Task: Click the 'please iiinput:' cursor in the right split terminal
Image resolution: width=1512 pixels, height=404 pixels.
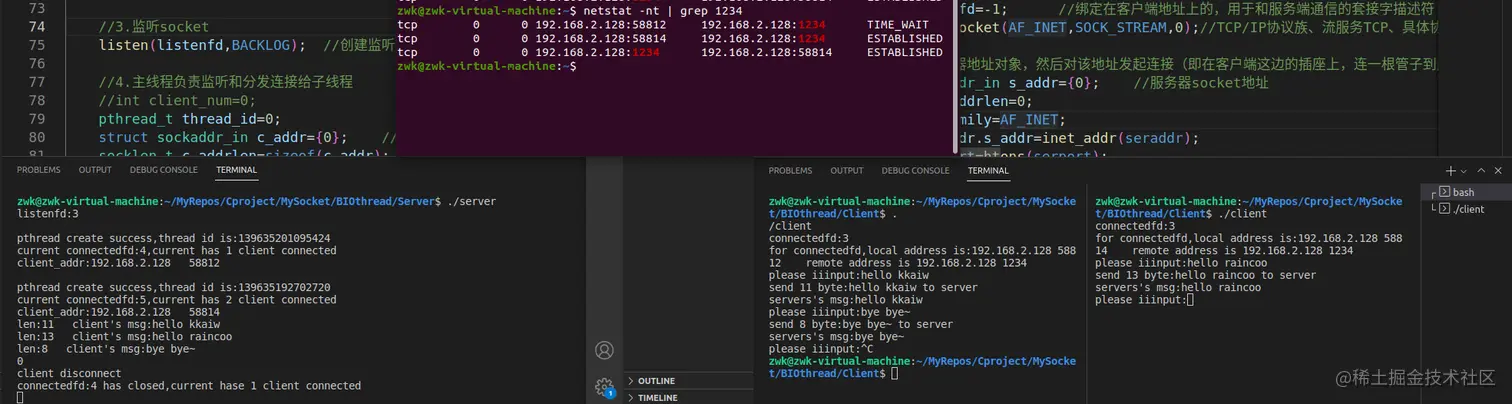Action: click(x=1190, y=300)
